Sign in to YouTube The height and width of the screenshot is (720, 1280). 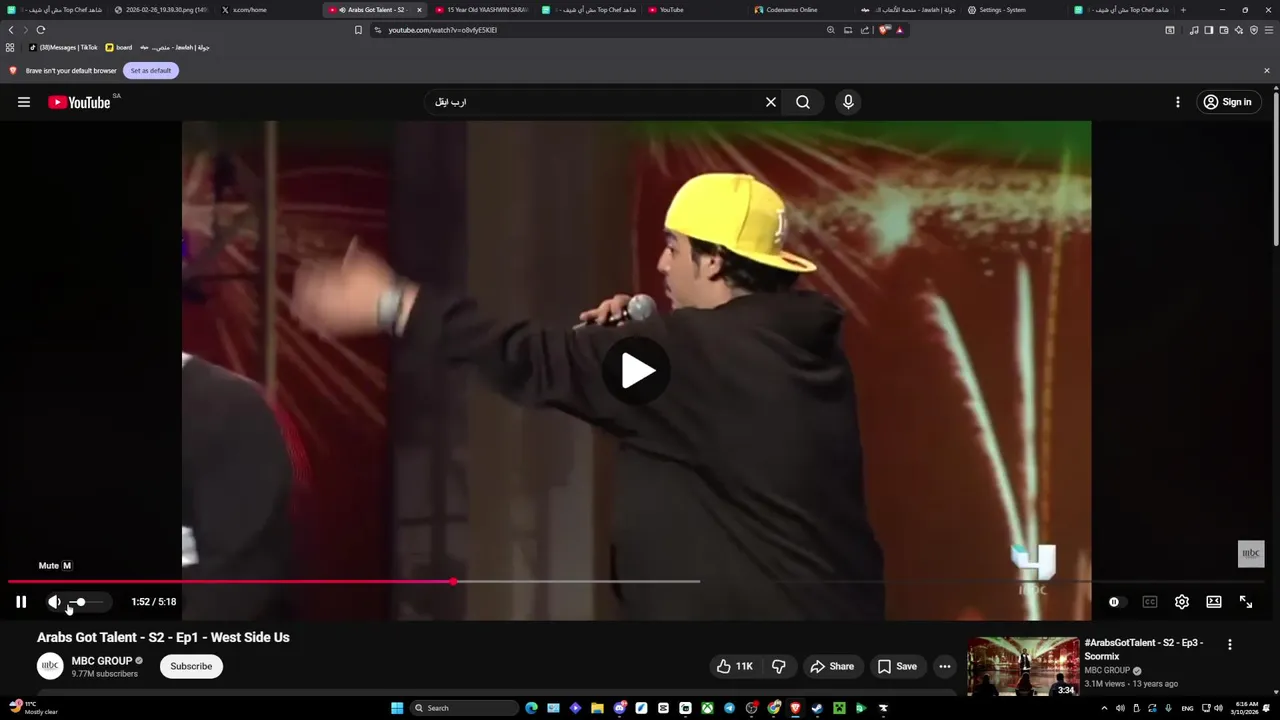[1228, 102]
